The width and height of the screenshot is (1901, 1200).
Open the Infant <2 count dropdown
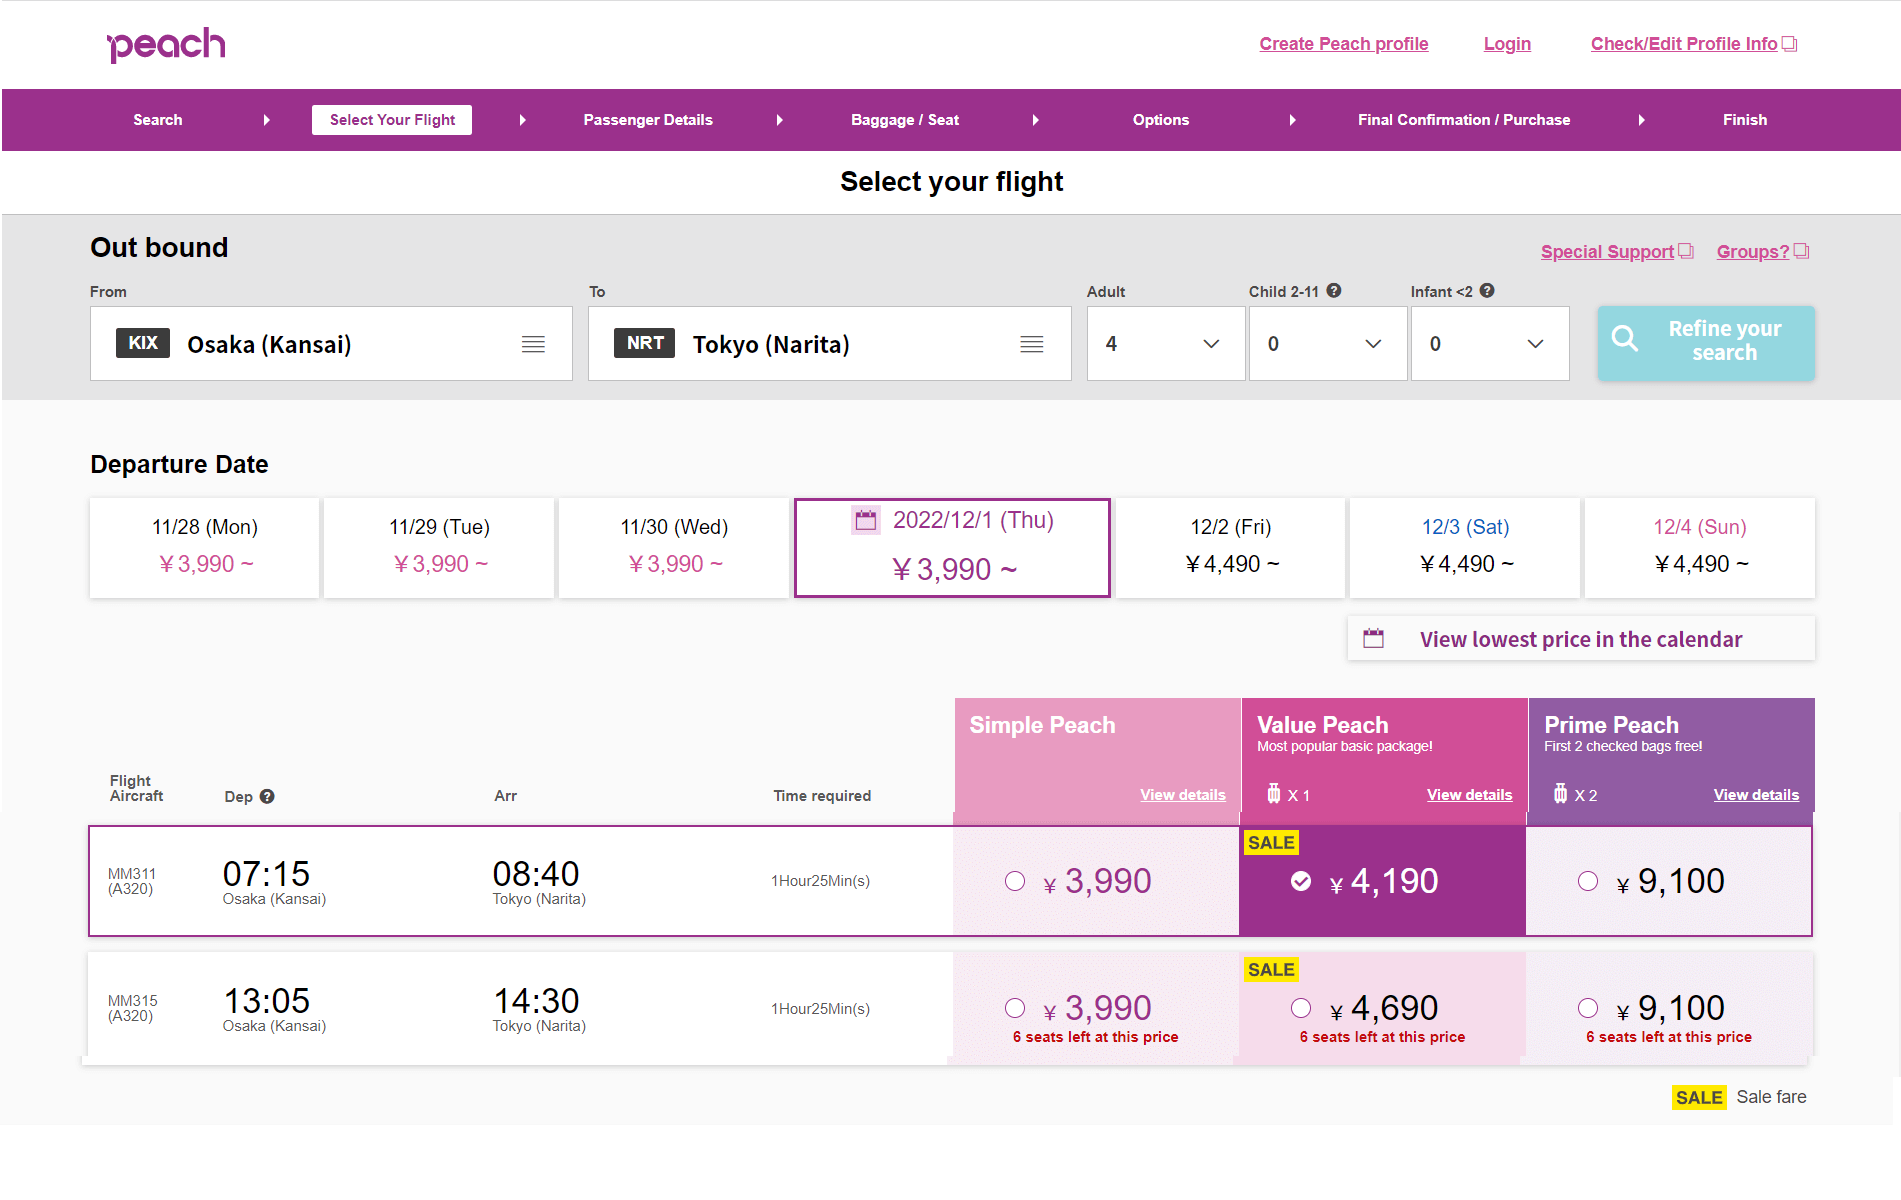coord(1490,343)
